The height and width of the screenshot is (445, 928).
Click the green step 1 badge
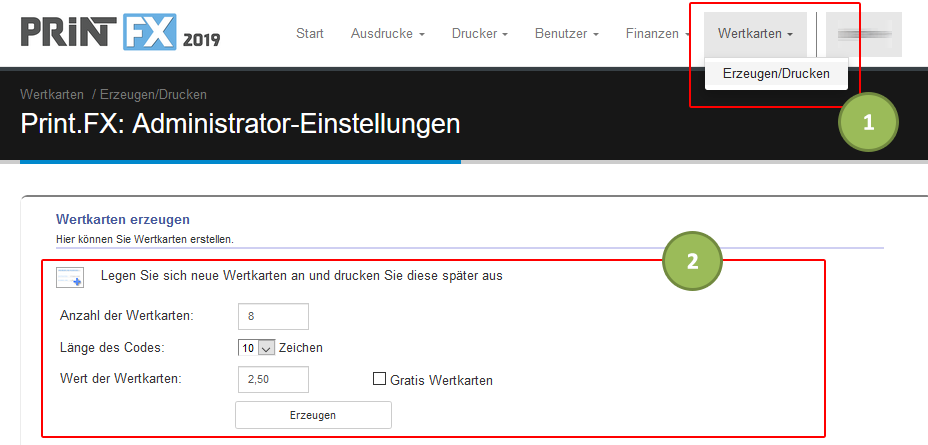point(868,124)
